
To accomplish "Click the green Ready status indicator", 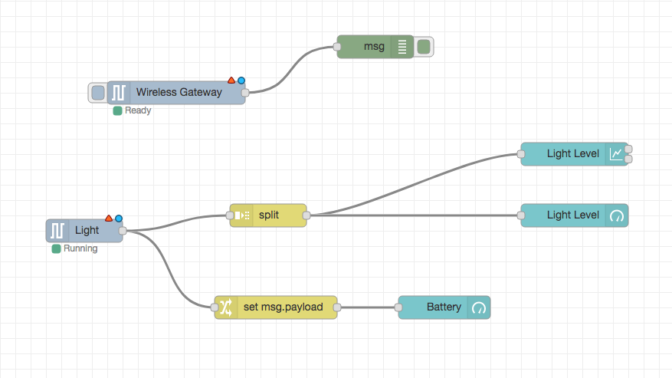I will (117, 111).
